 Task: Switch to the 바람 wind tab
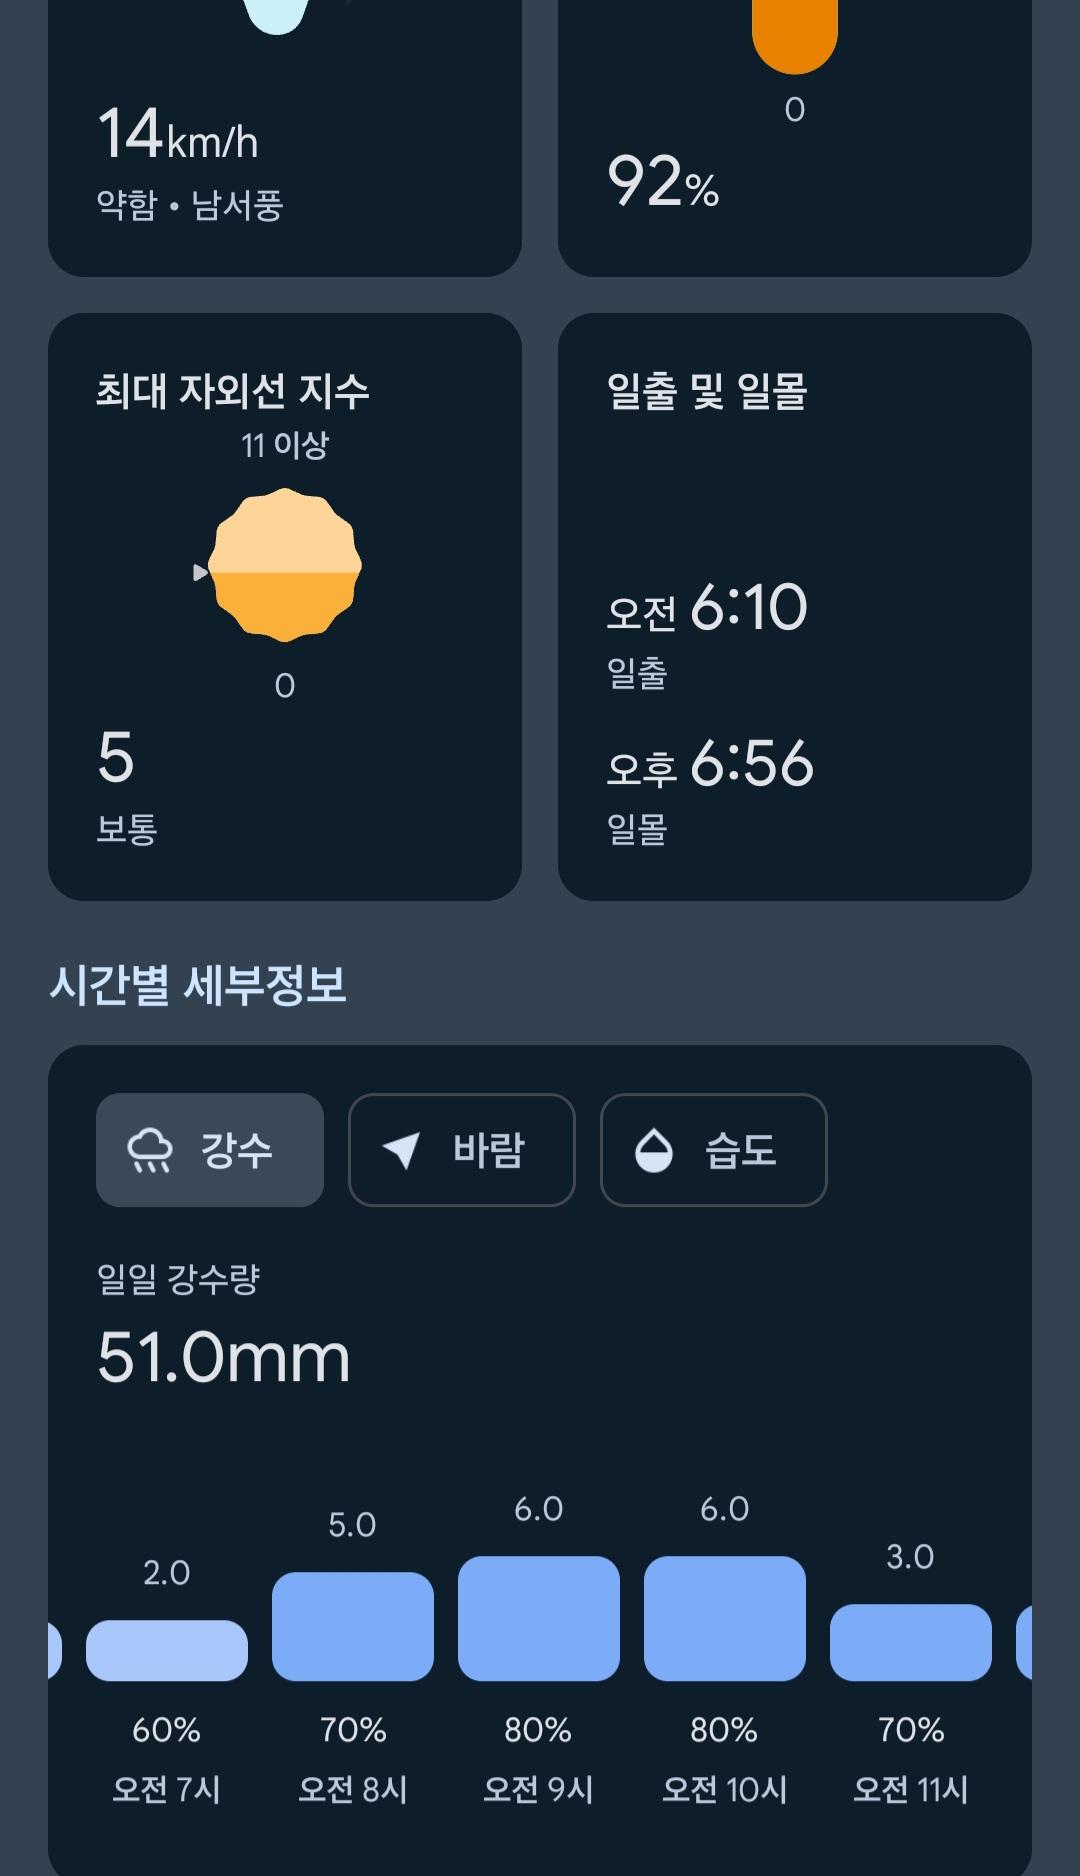462,1150
